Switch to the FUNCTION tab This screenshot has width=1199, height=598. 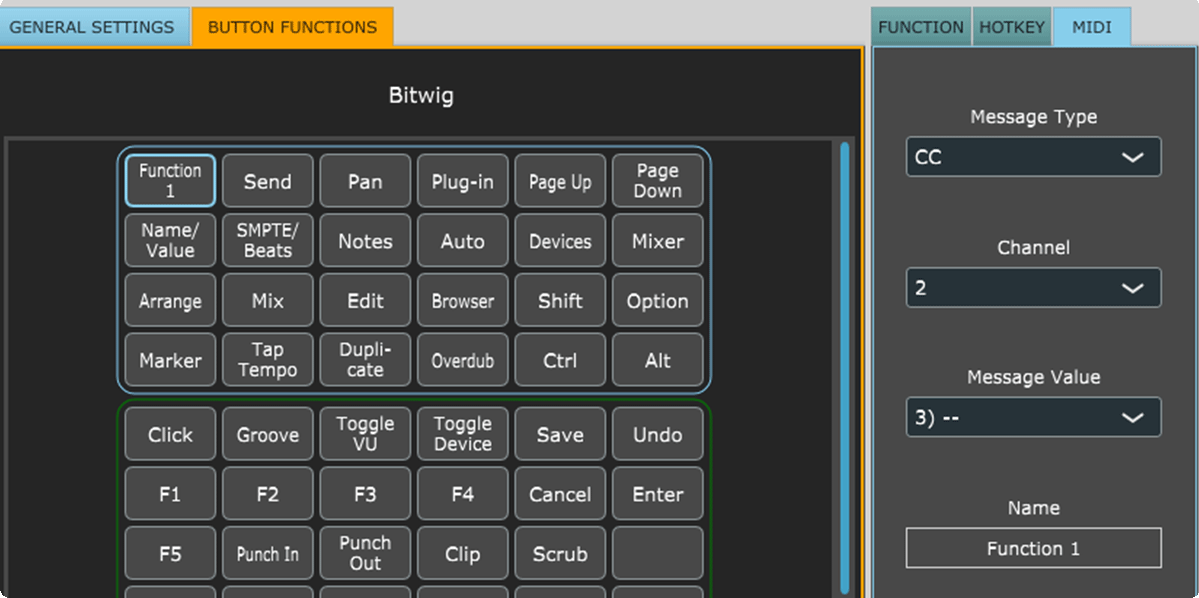920,26
